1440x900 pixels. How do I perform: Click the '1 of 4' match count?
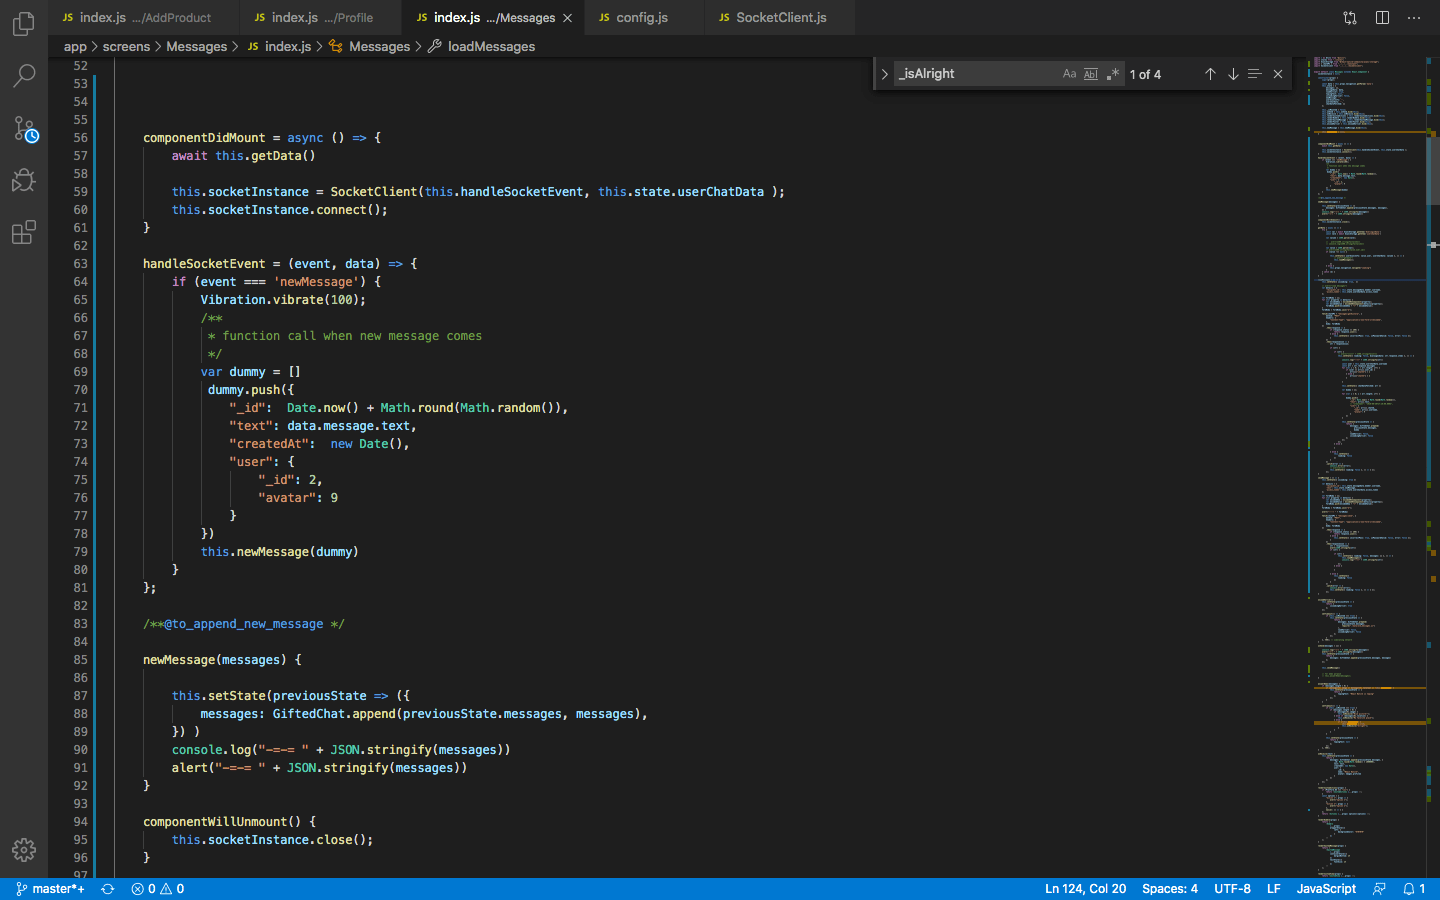click(x=1145, y=74)
